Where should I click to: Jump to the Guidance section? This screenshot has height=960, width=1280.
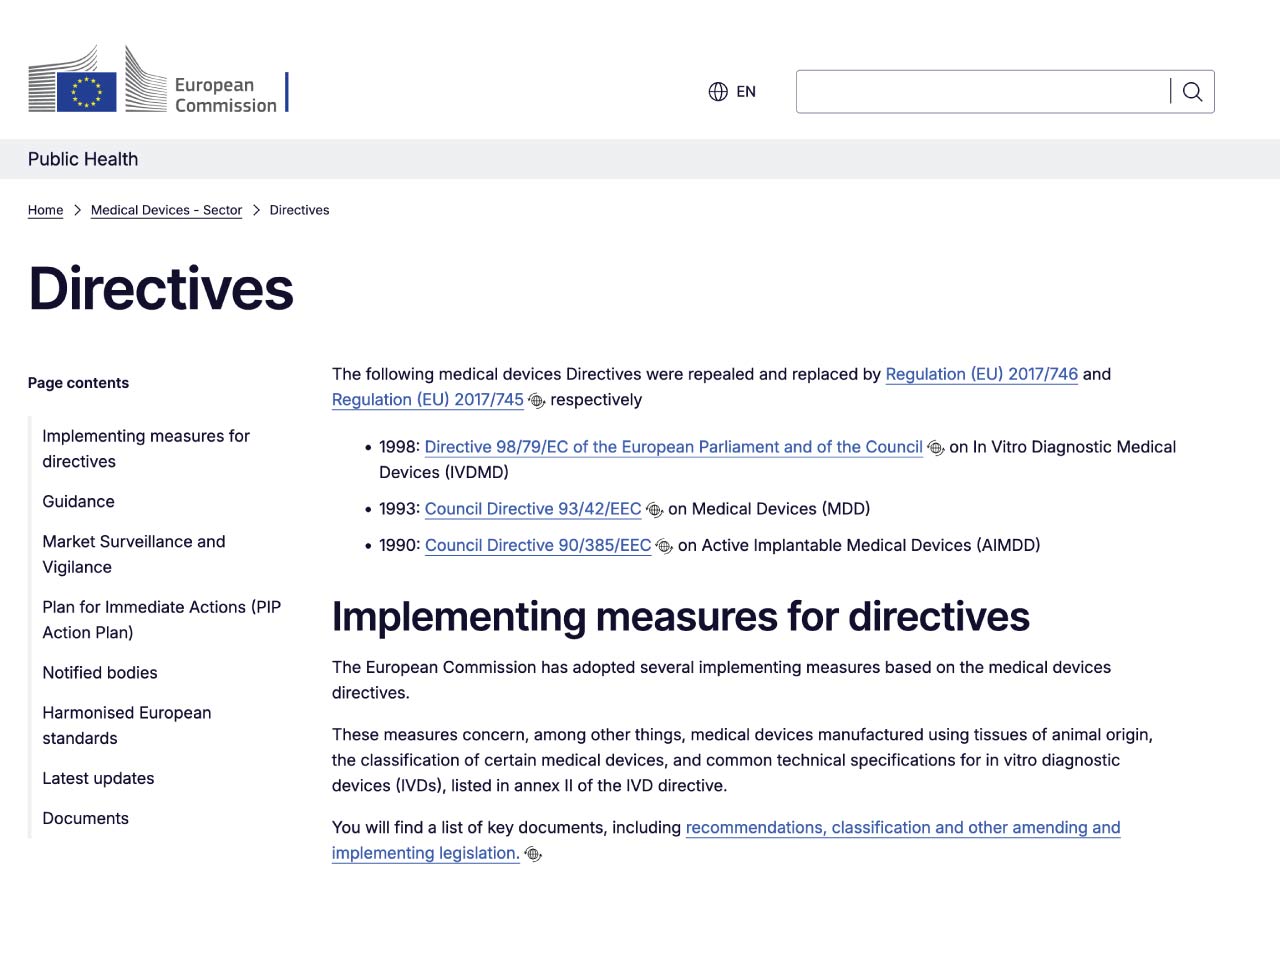coord(78,502)
